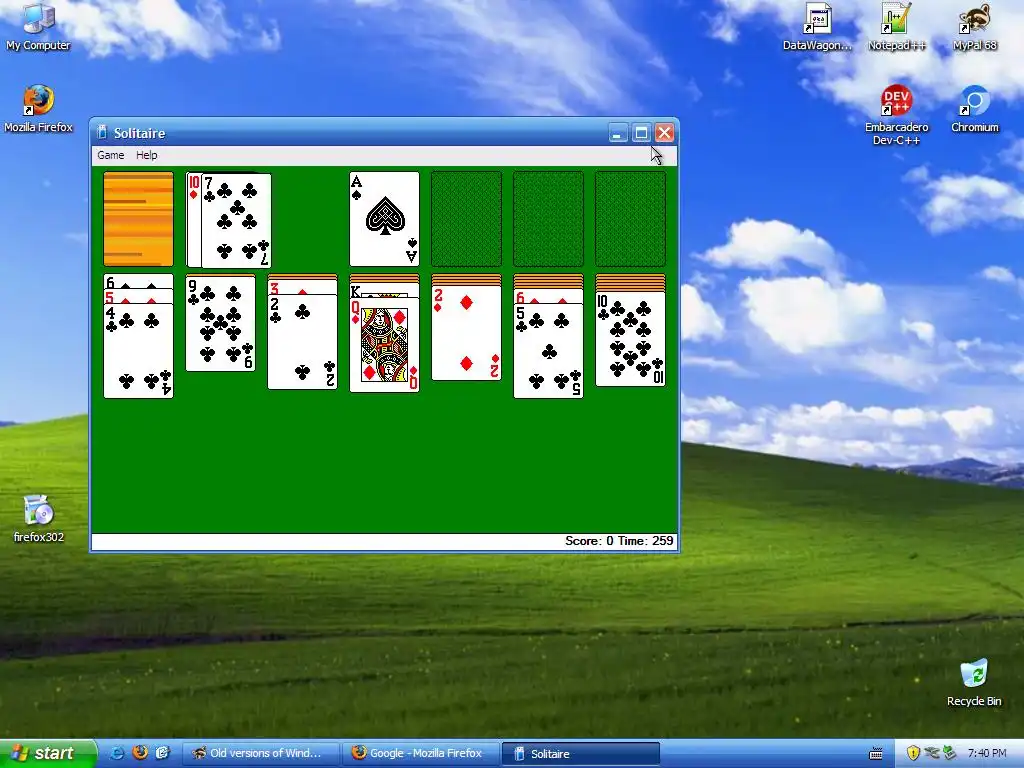Screen dimensions: 1024x768
Task: Open the Game menu in Solitaire
Action: point(110,155)
